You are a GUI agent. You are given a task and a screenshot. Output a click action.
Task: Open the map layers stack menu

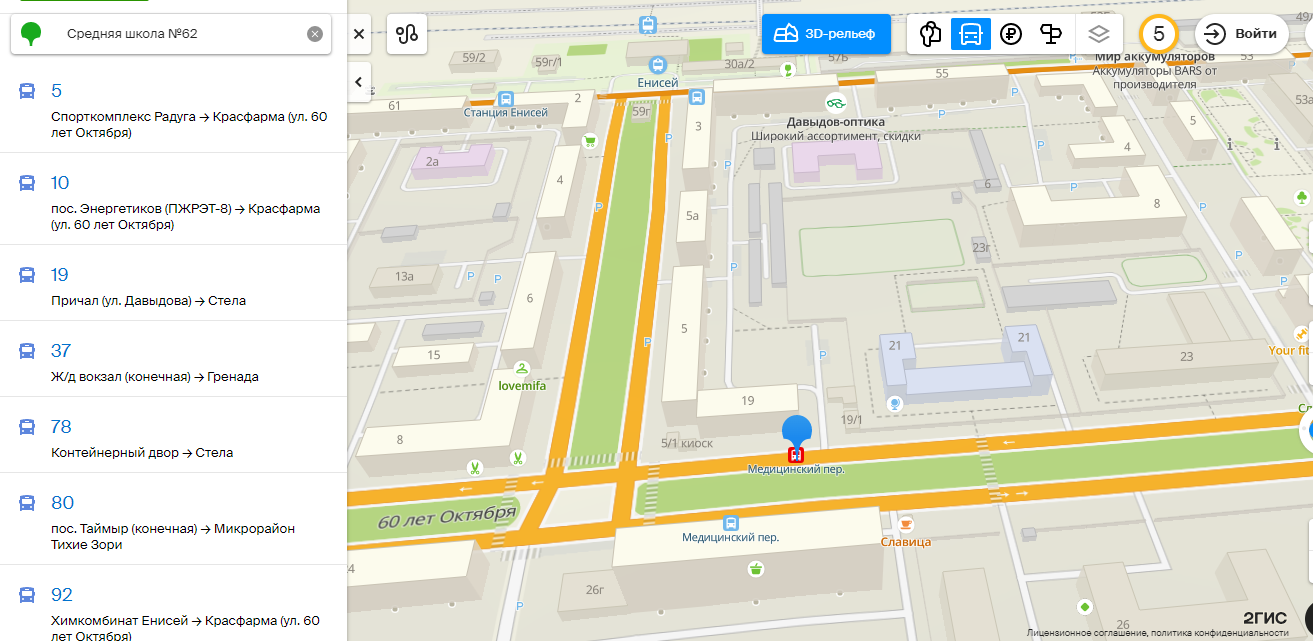coord(1099,34)
